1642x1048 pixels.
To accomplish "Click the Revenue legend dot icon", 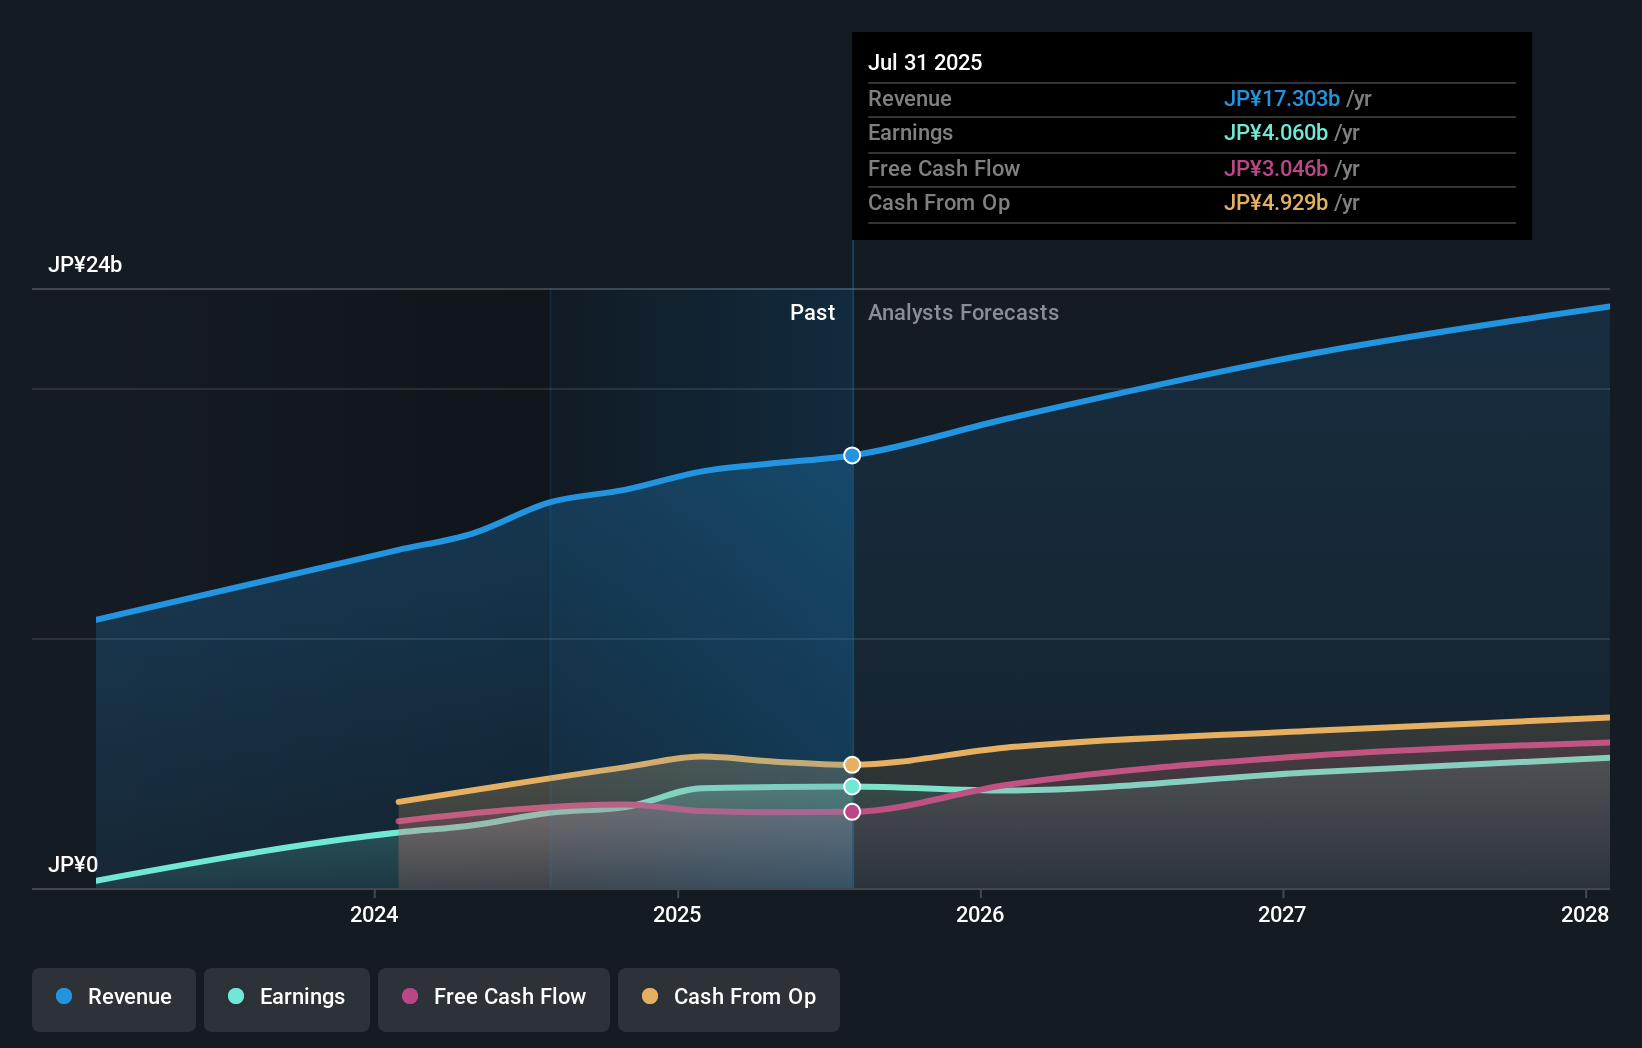I will [63, 997].
